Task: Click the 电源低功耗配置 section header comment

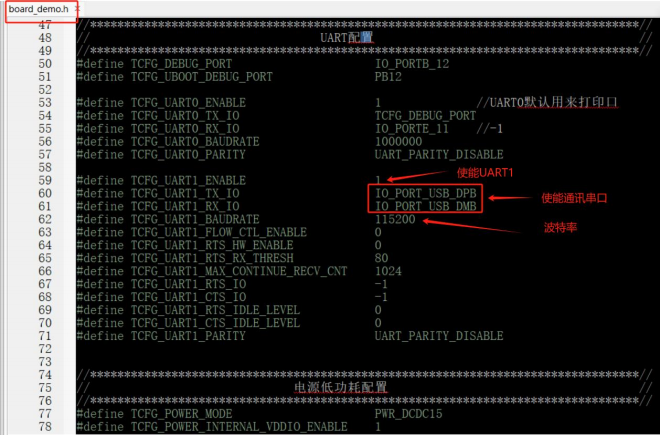Action: 340,387
